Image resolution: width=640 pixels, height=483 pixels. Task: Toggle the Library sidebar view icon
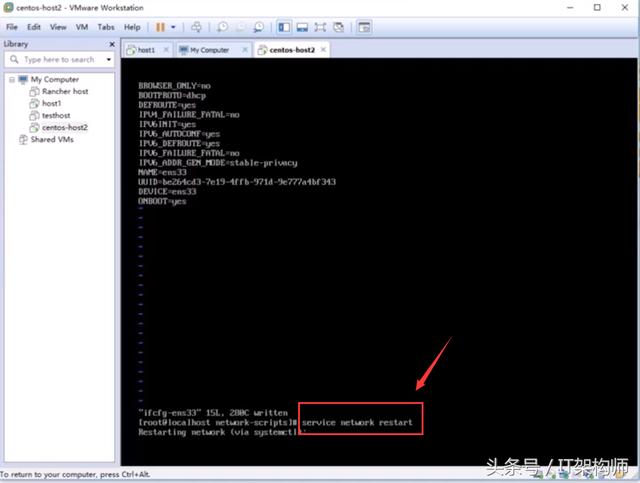284,27
